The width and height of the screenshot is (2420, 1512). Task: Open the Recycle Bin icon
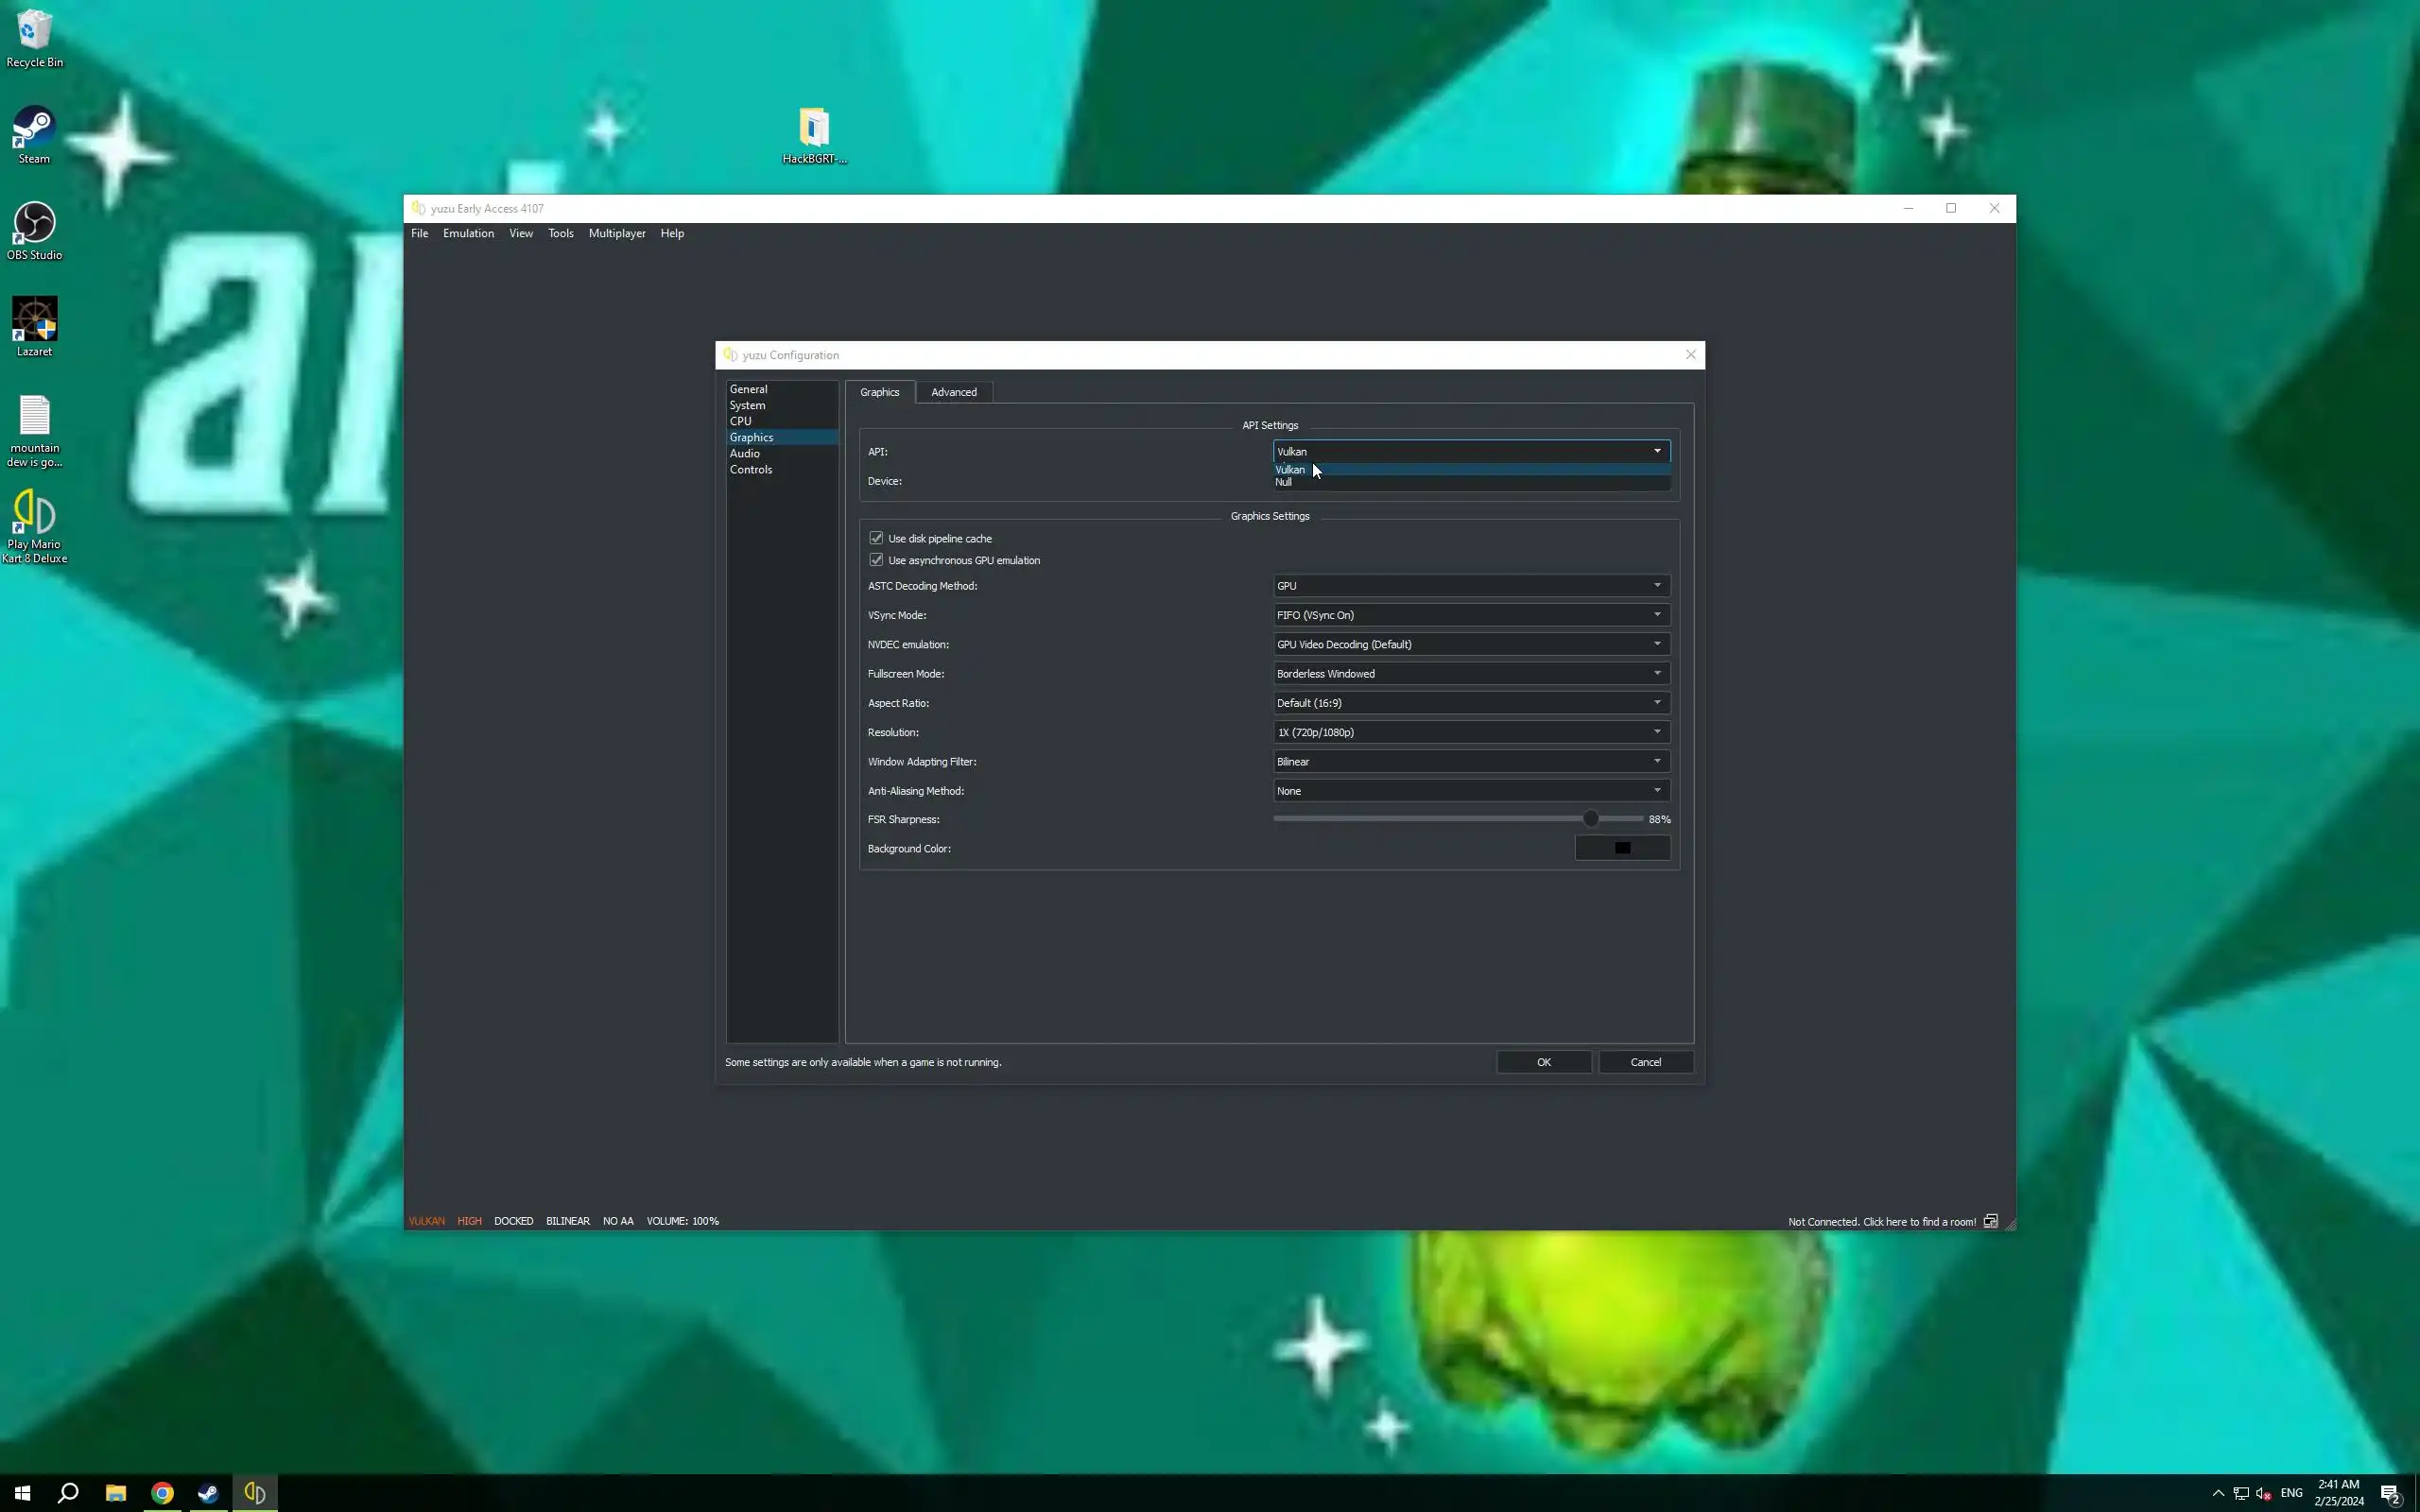(34, 32)
